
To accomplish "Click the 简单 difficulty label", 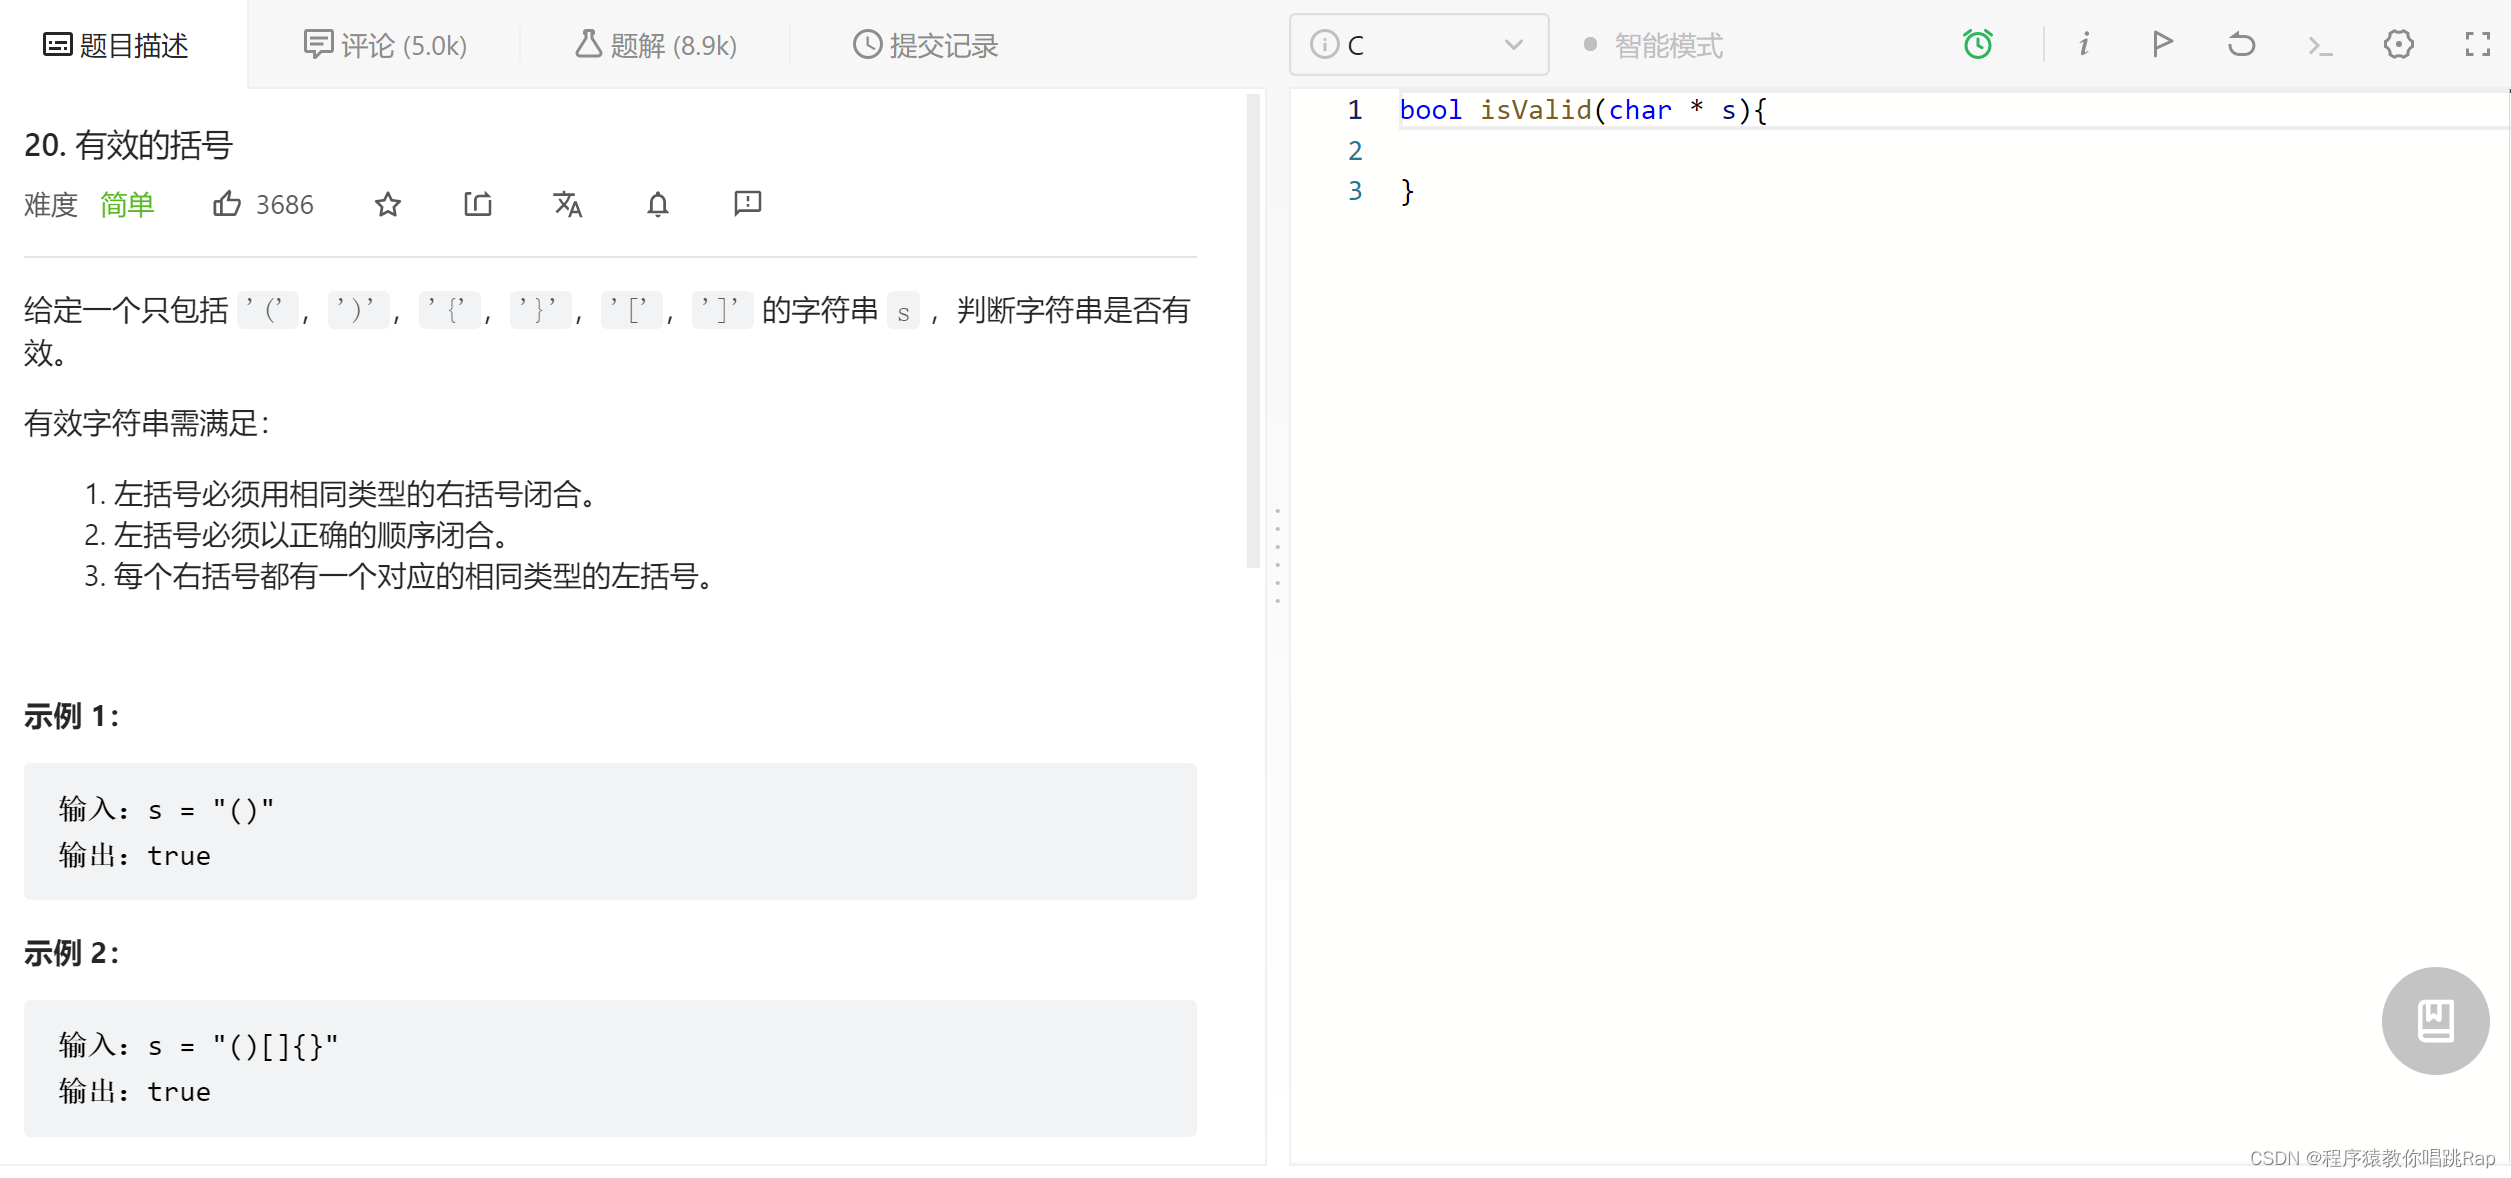I will pos(127,205).
